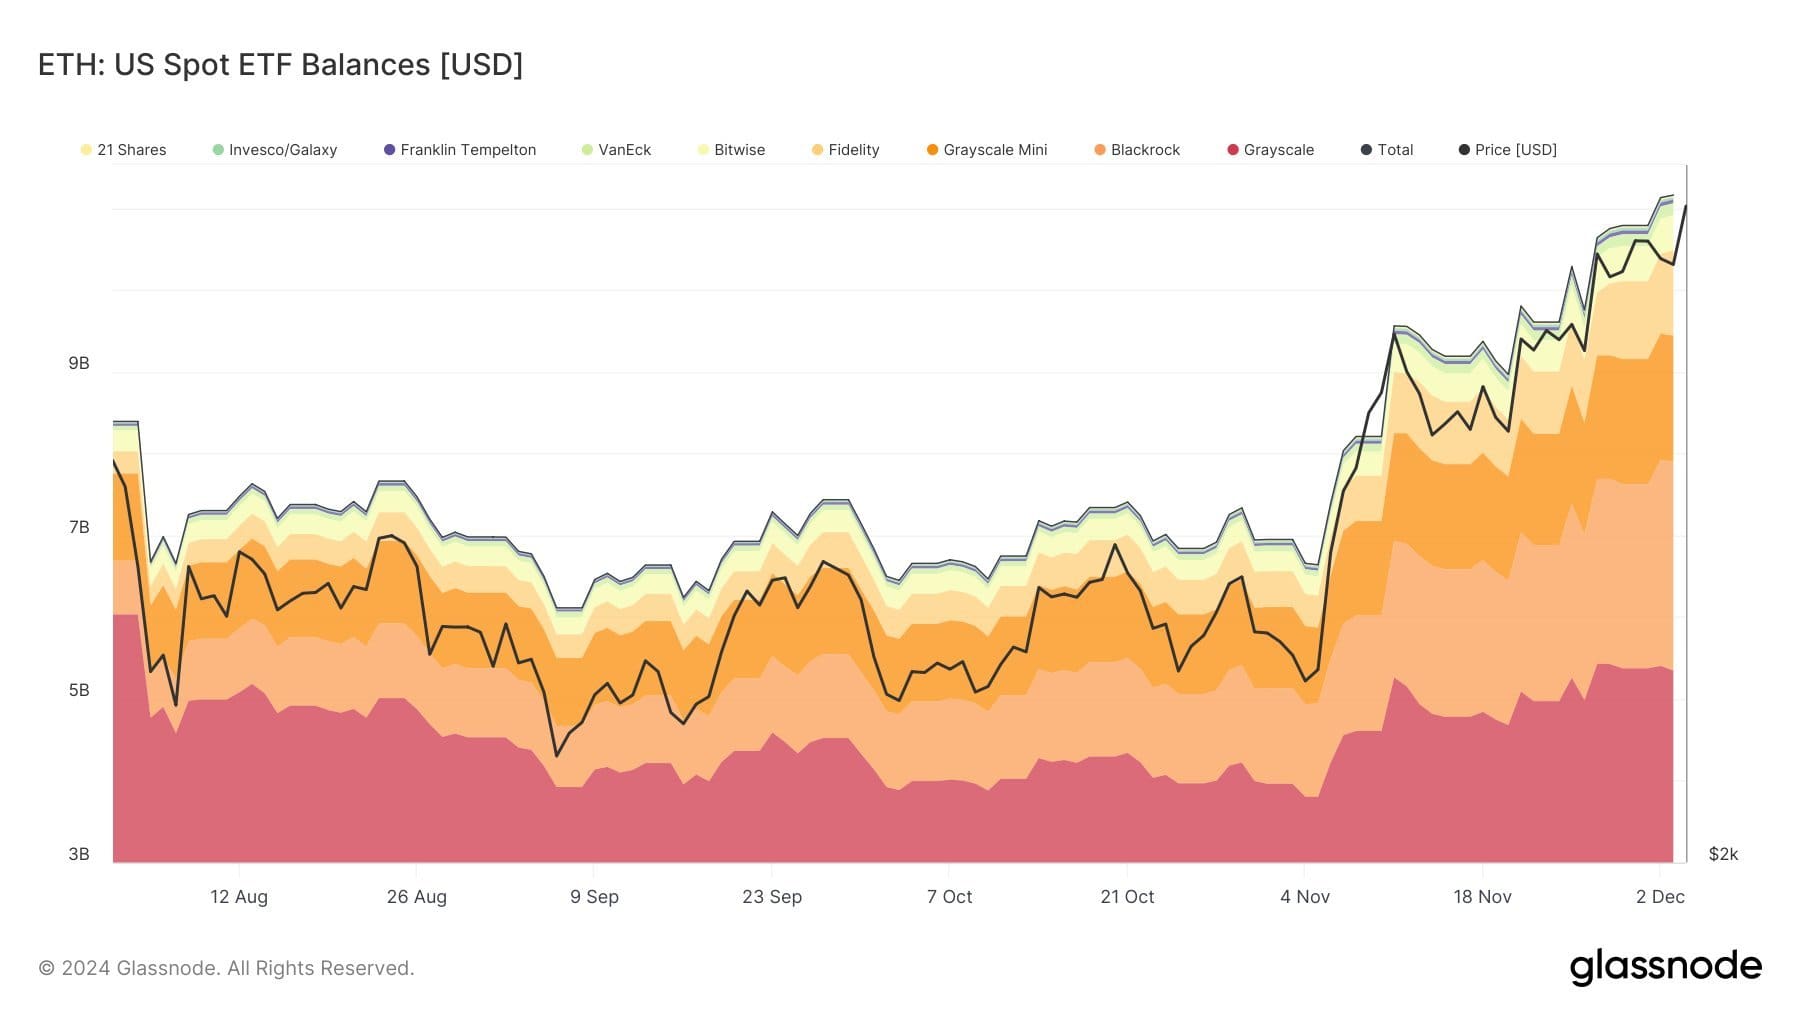1800x1013 pixels.
Task: Click the Glassnode copyright notice text
Action: click(226, 968)
